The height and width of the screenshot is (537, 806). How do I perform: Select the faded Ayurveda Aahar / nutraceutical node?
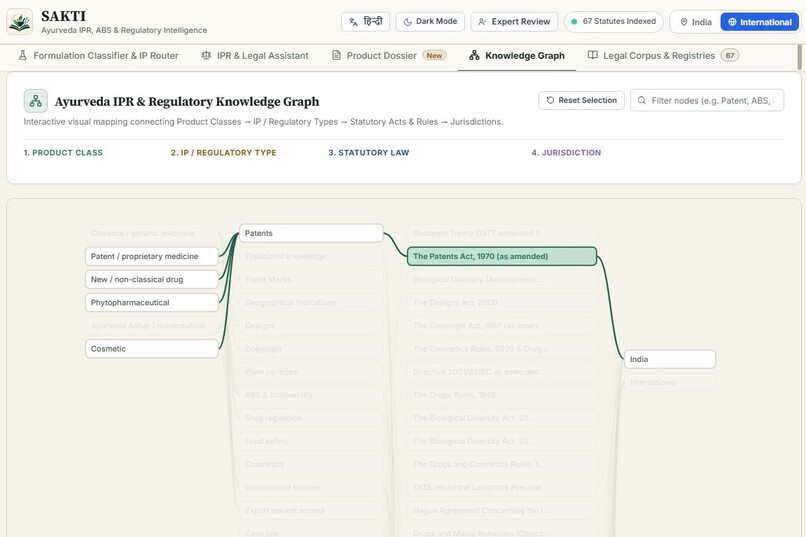[x=152, y=326]
